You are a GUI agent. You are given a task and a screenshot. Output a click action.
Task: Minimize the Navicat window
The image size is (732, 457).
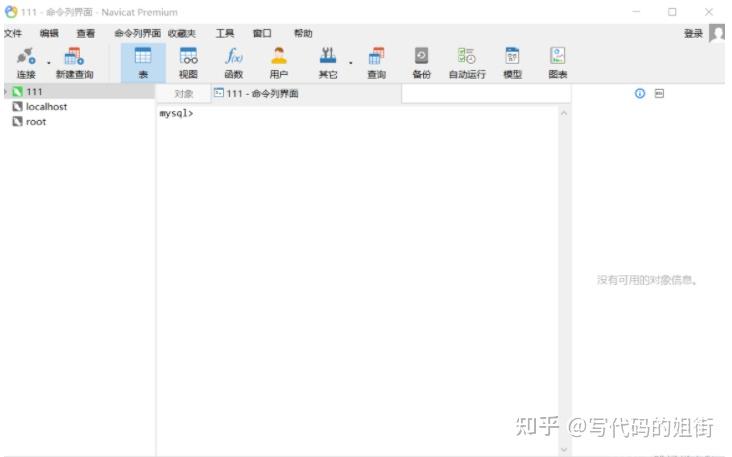(636, 12)
